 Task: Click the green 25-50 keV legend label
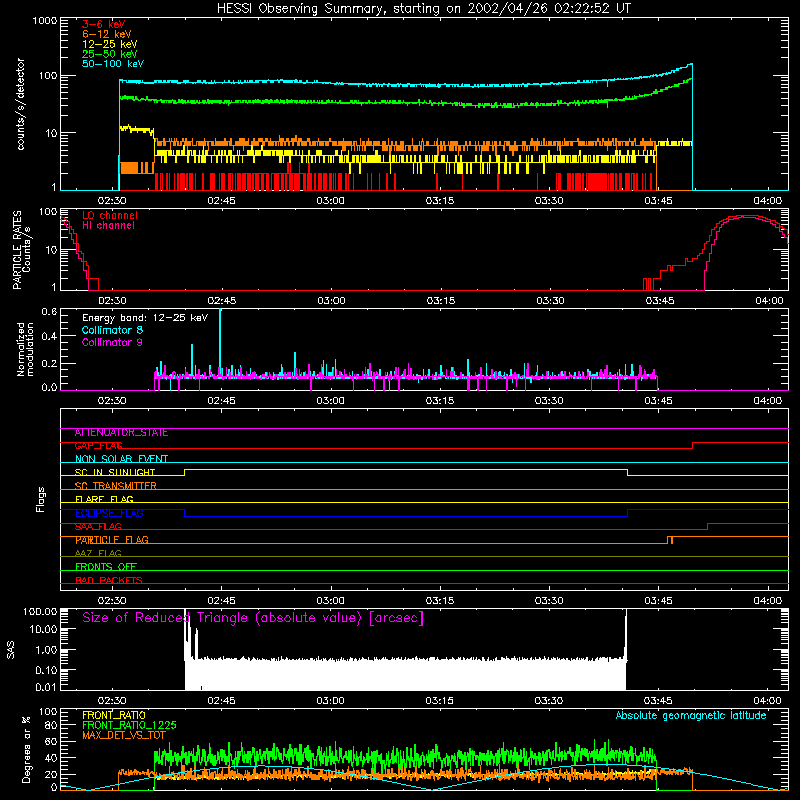[x=110, y=54]
